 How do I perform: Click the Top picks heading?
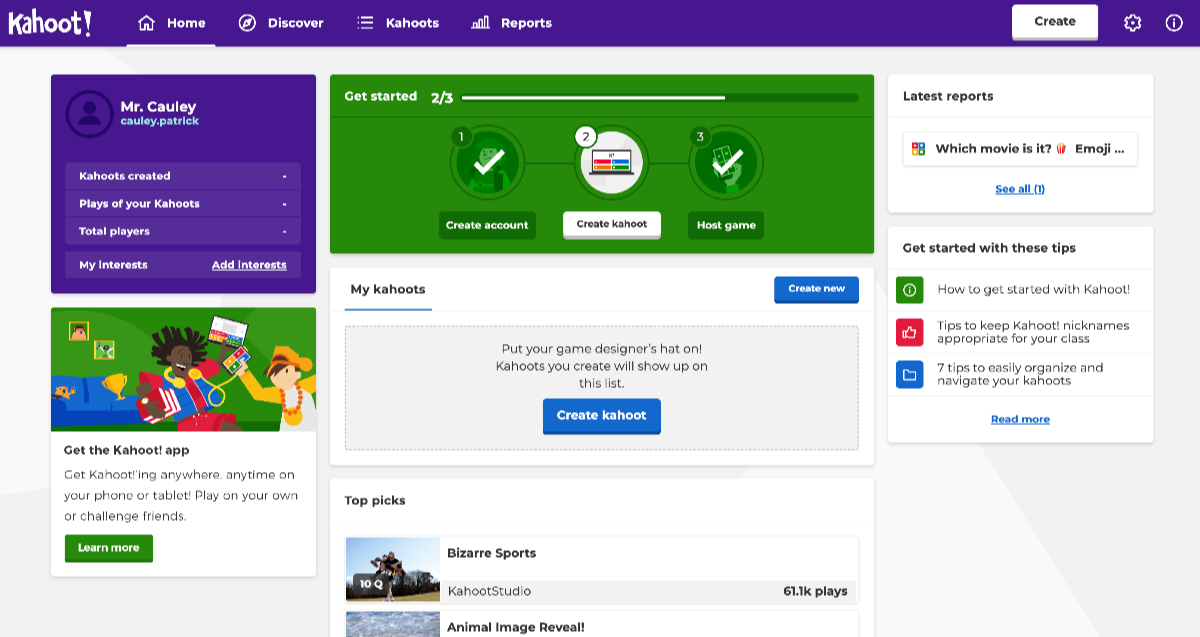(x=375, y=500)
